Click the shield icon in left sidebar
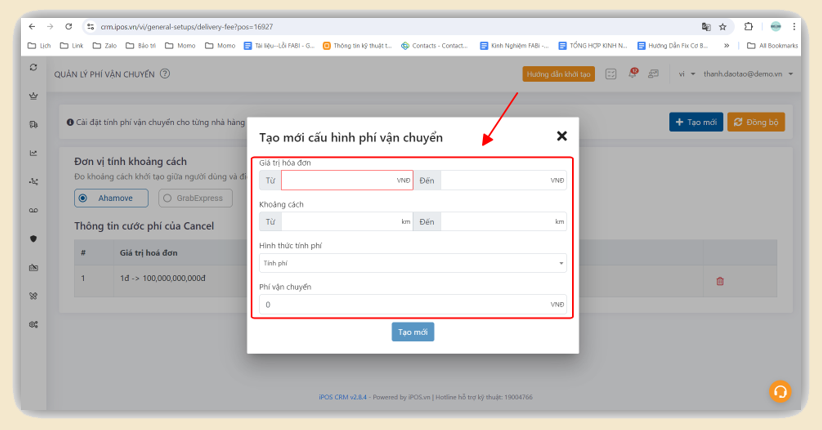 (x=34, y=239)
